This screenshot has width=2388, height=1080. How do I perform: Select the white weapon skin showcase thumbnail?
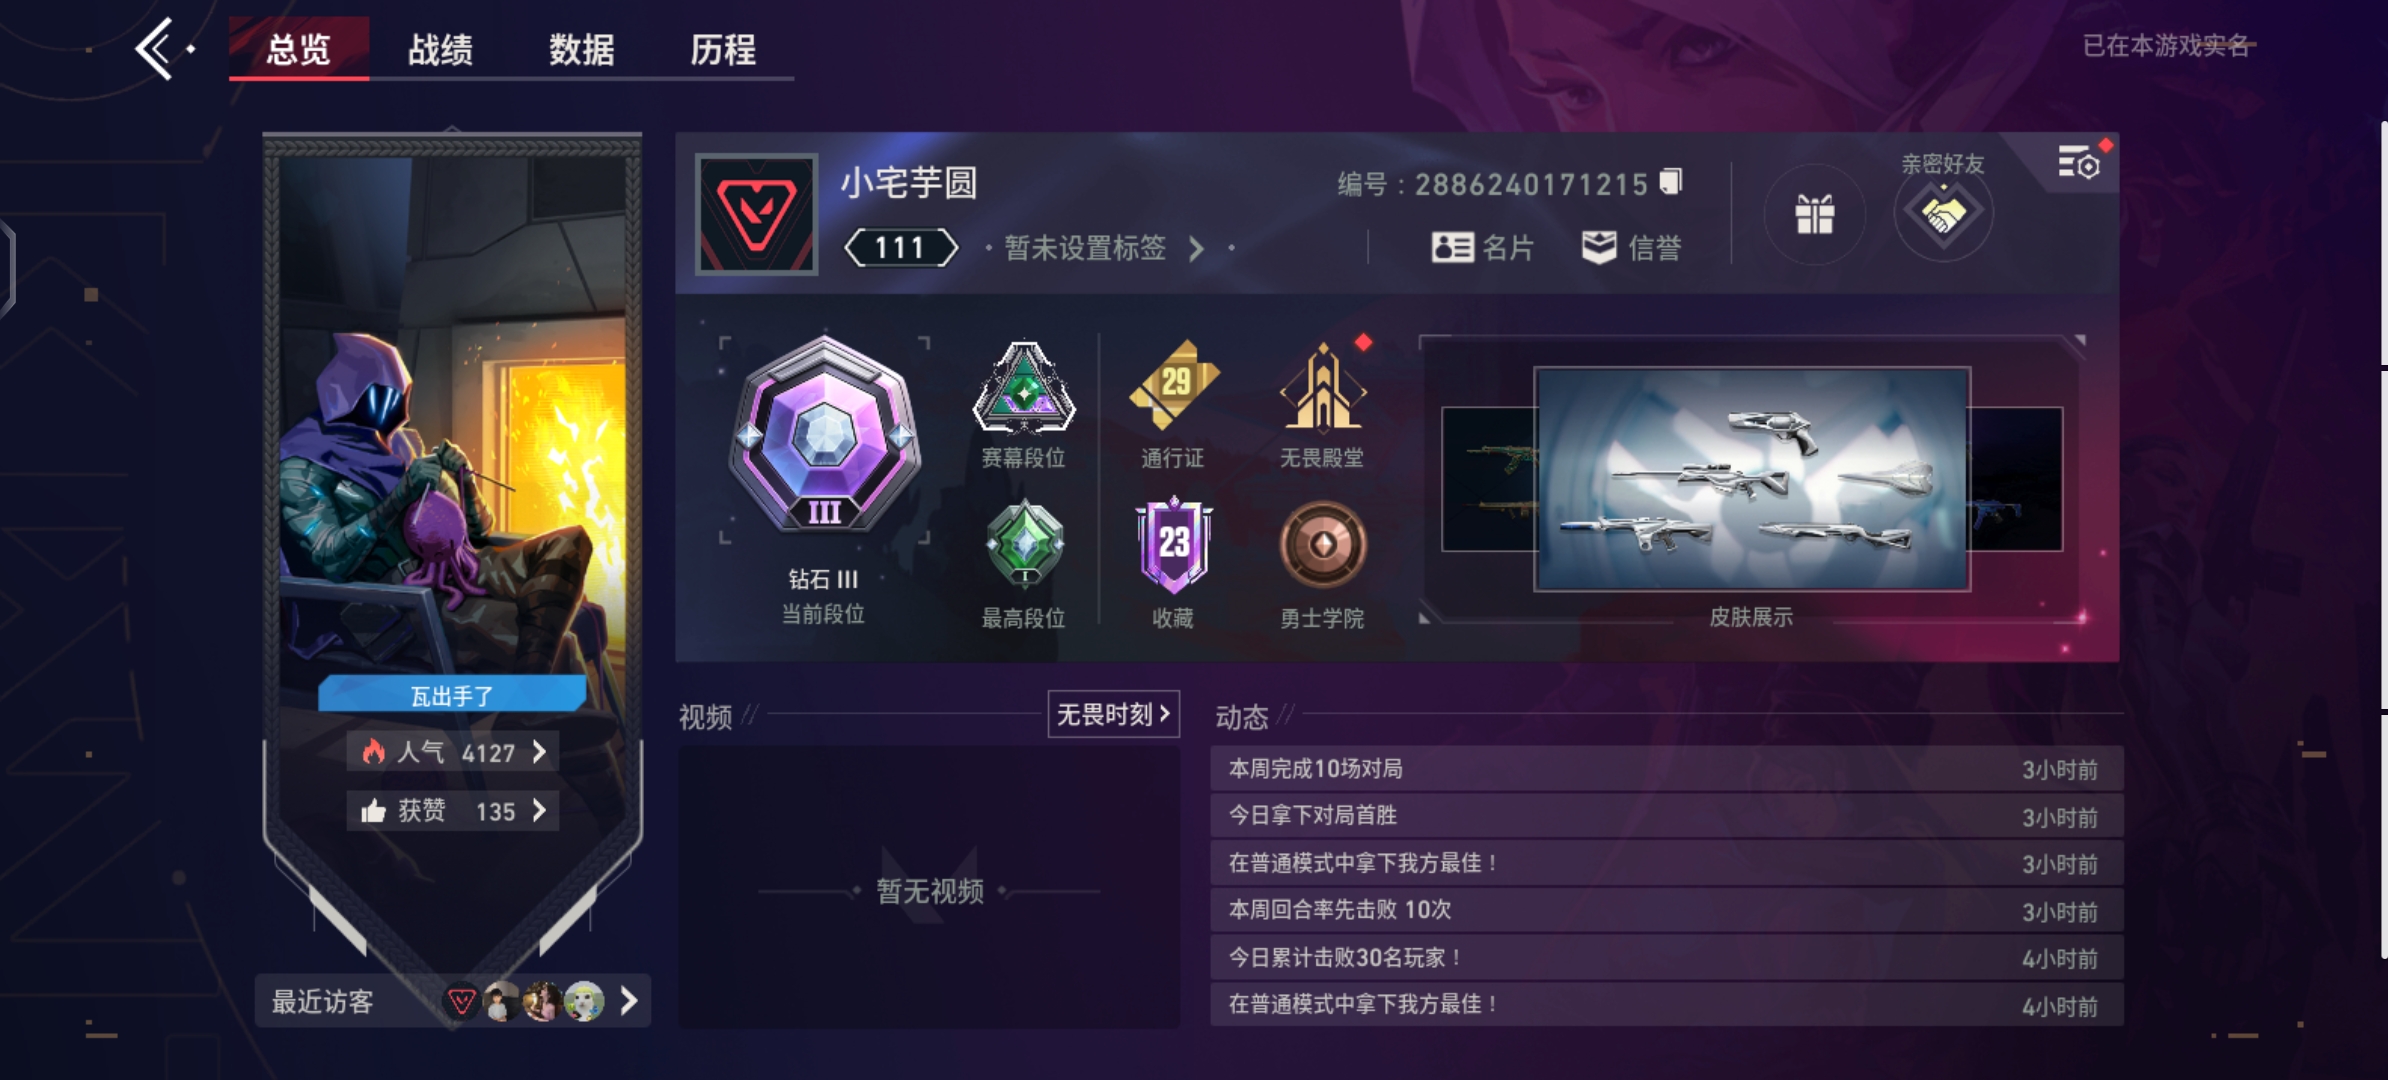click(1752, 479)
